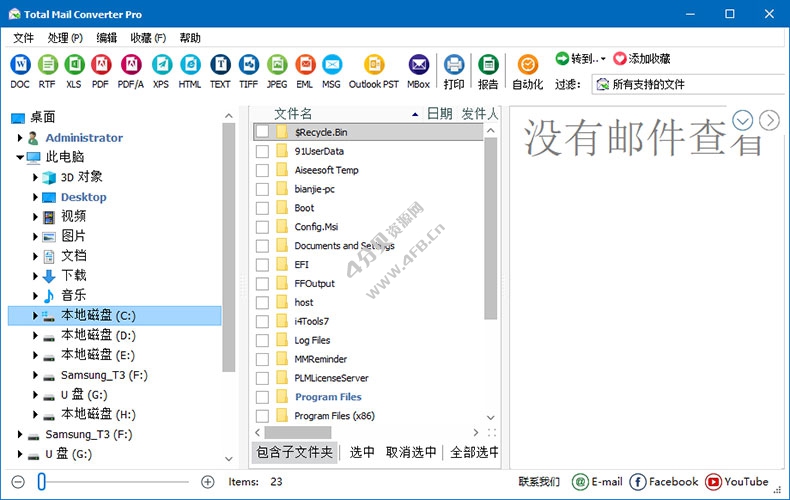Choose the TIFF output icon
Image resolution: width=790 pixels, height=500 pixels.
click(249, 65)
